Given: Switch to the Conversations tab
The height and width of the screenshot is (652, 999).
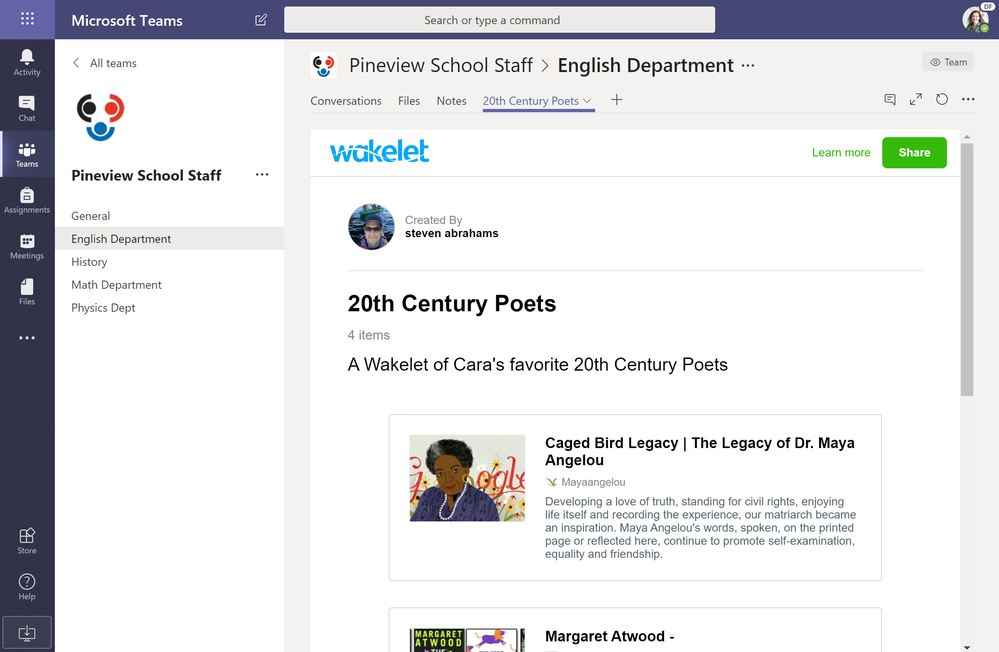Looking at the screenshot, I should pyautogui.click(x=346, y=101).
